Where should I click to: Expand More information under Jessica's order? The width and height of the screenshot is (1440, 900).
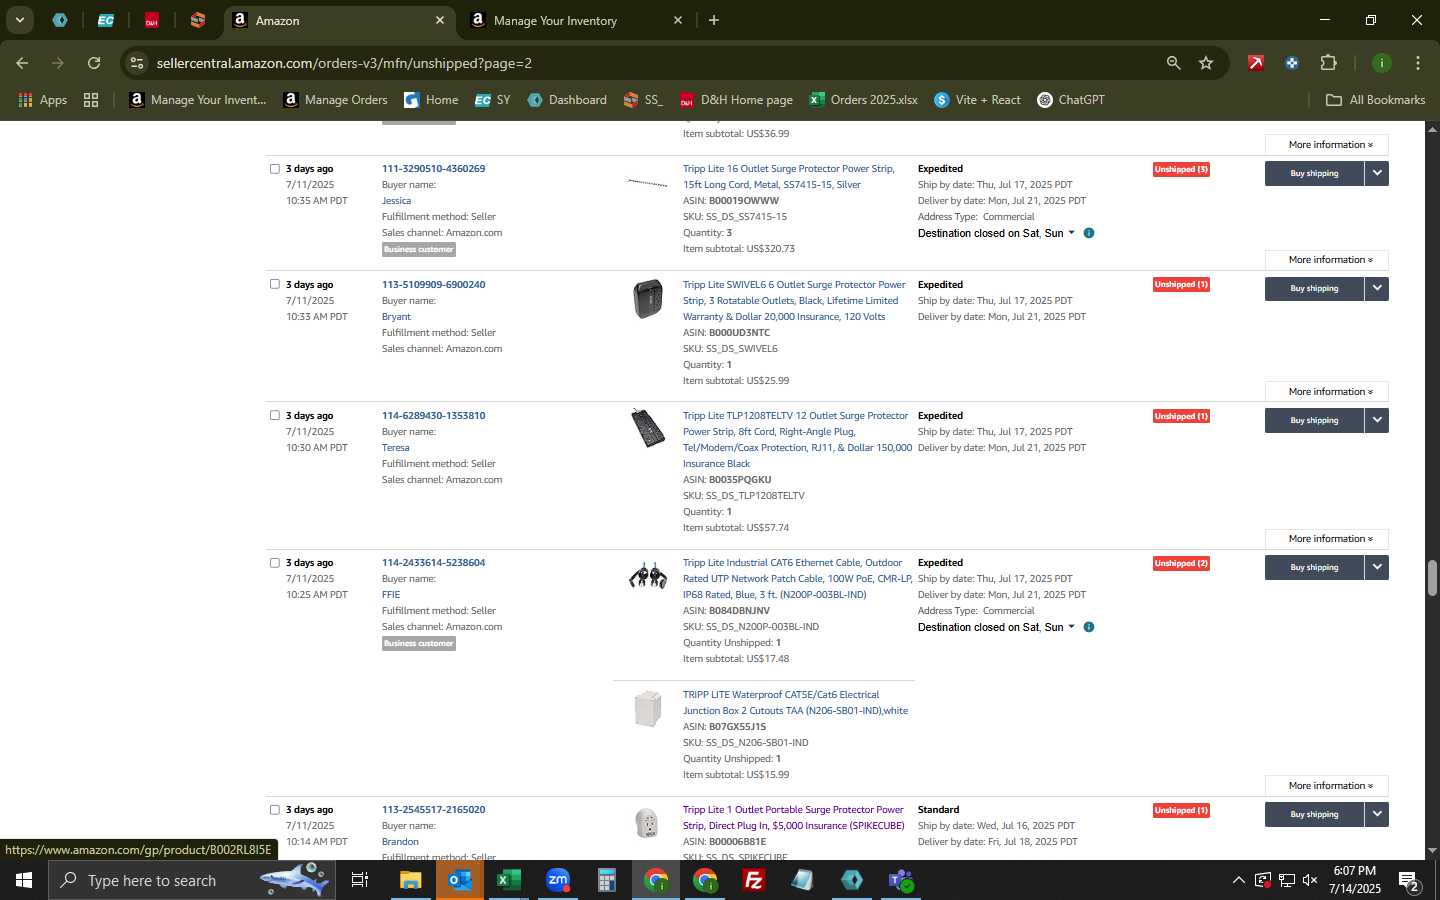(1326, 260)
